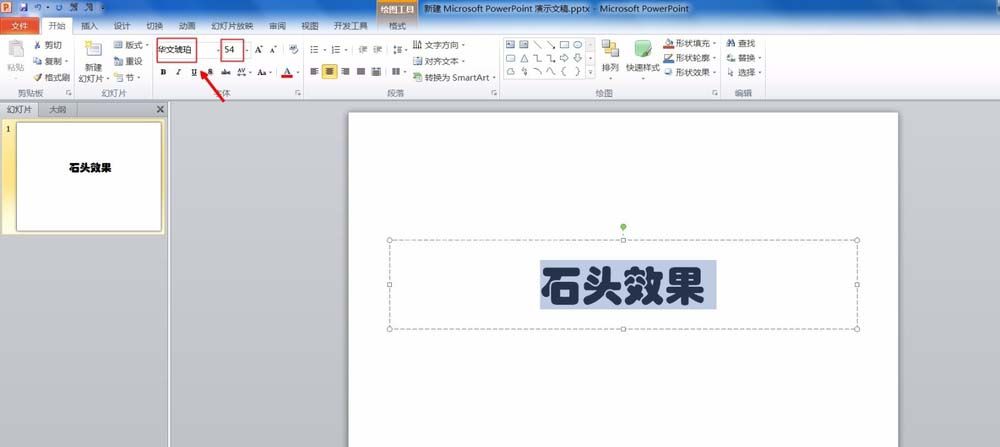
Task: Apply bold formatting with B button
Action: coord(163,72)
